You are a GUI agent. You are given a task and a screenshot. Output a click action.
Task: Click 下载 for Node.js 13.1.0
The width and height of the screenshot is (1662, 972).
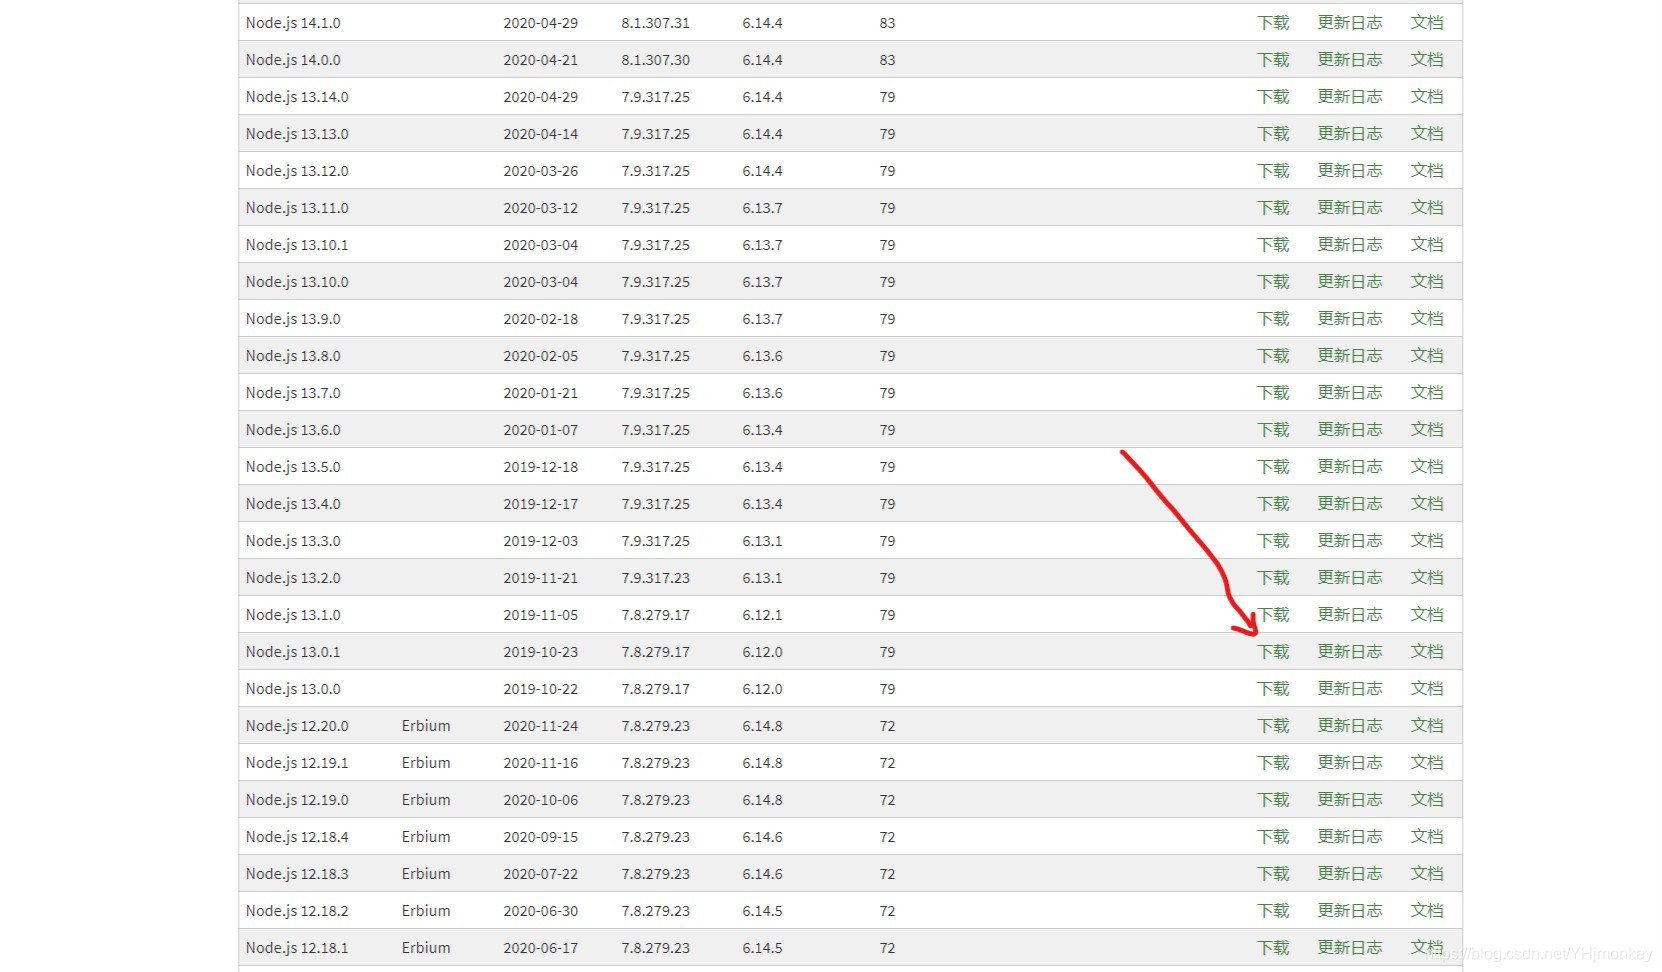click(1273, 615)
